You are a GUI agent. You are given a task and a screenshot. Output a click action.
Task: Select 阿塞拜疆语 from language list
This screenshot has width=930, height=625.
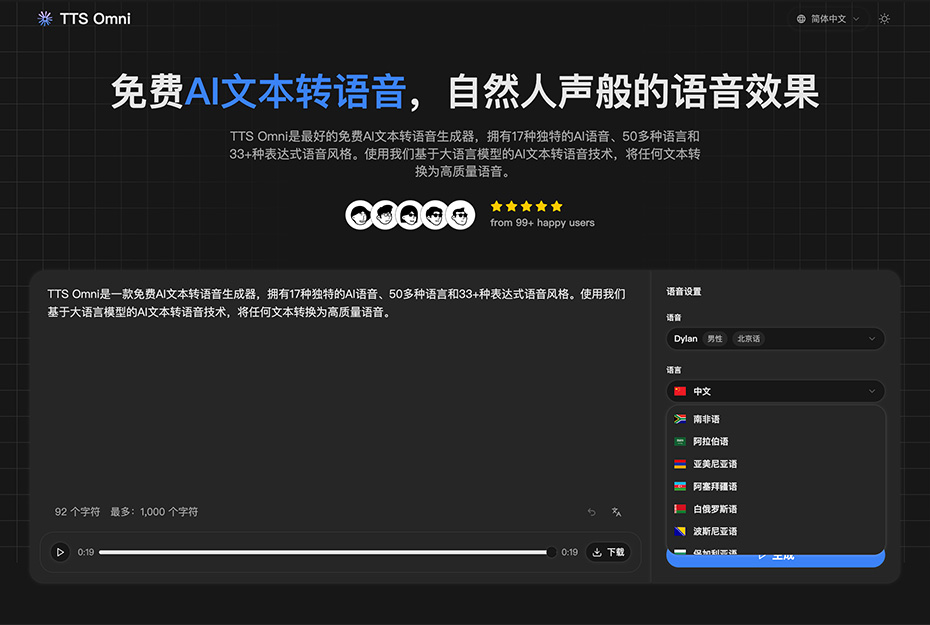pyautogui.click(x=775, y=487)
